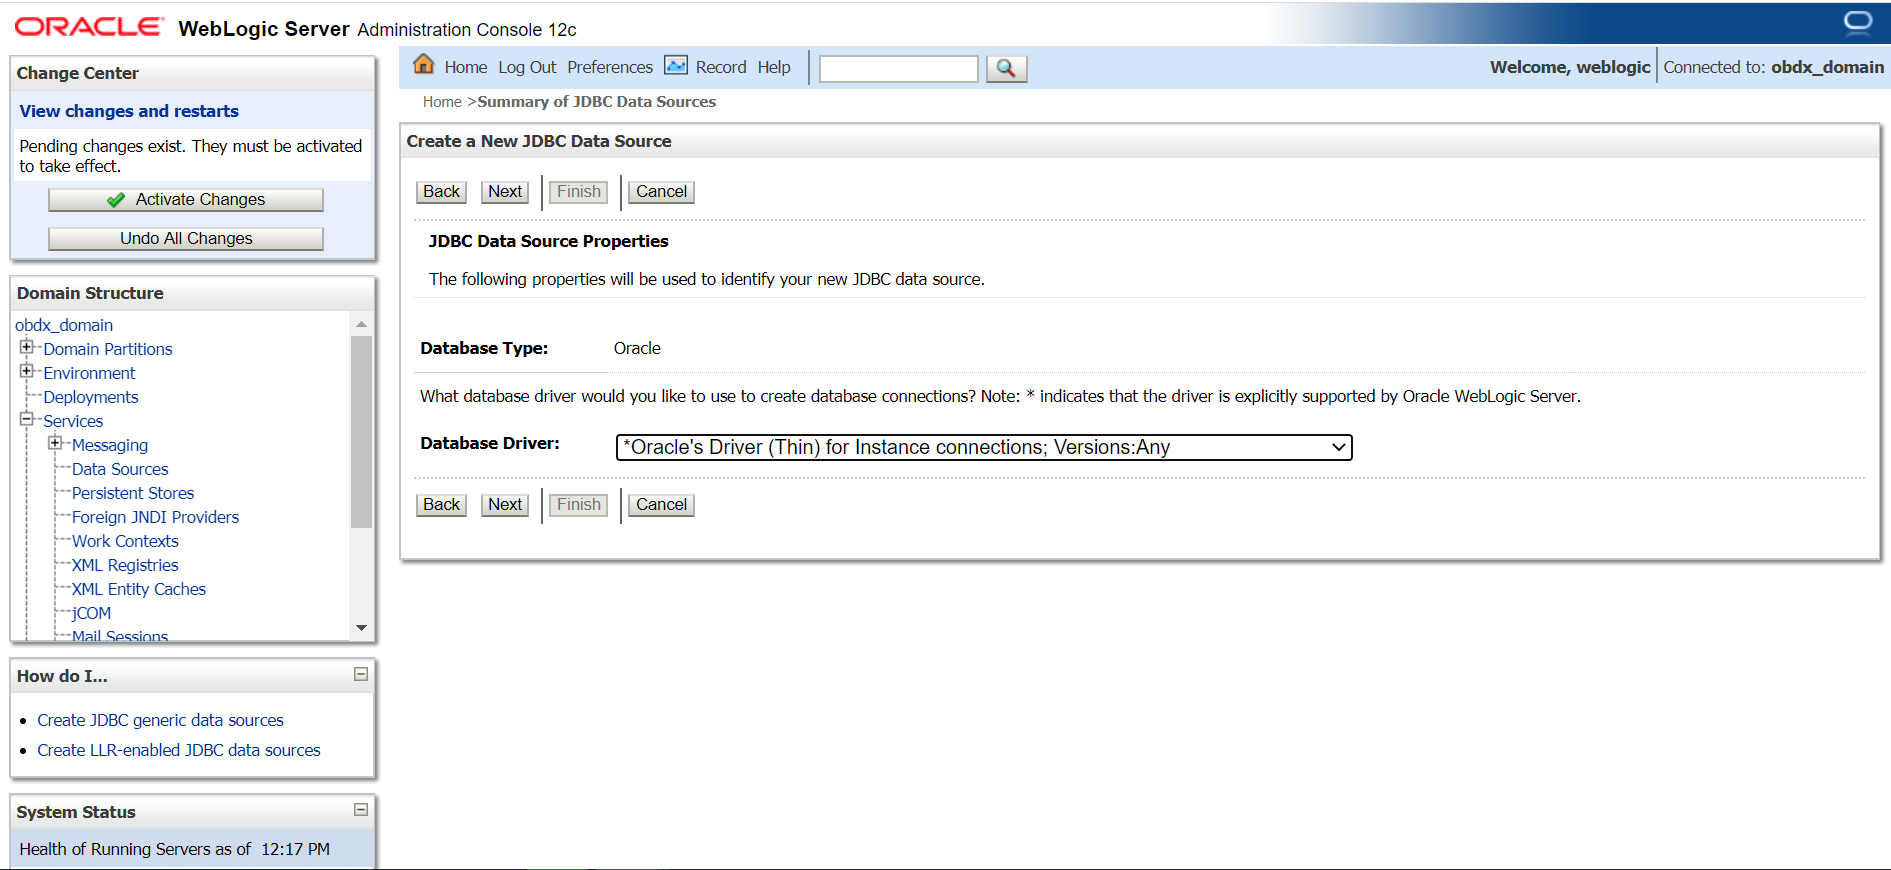Click the bottom Next button
1891x870 pixels.
[x=505, y=505]
